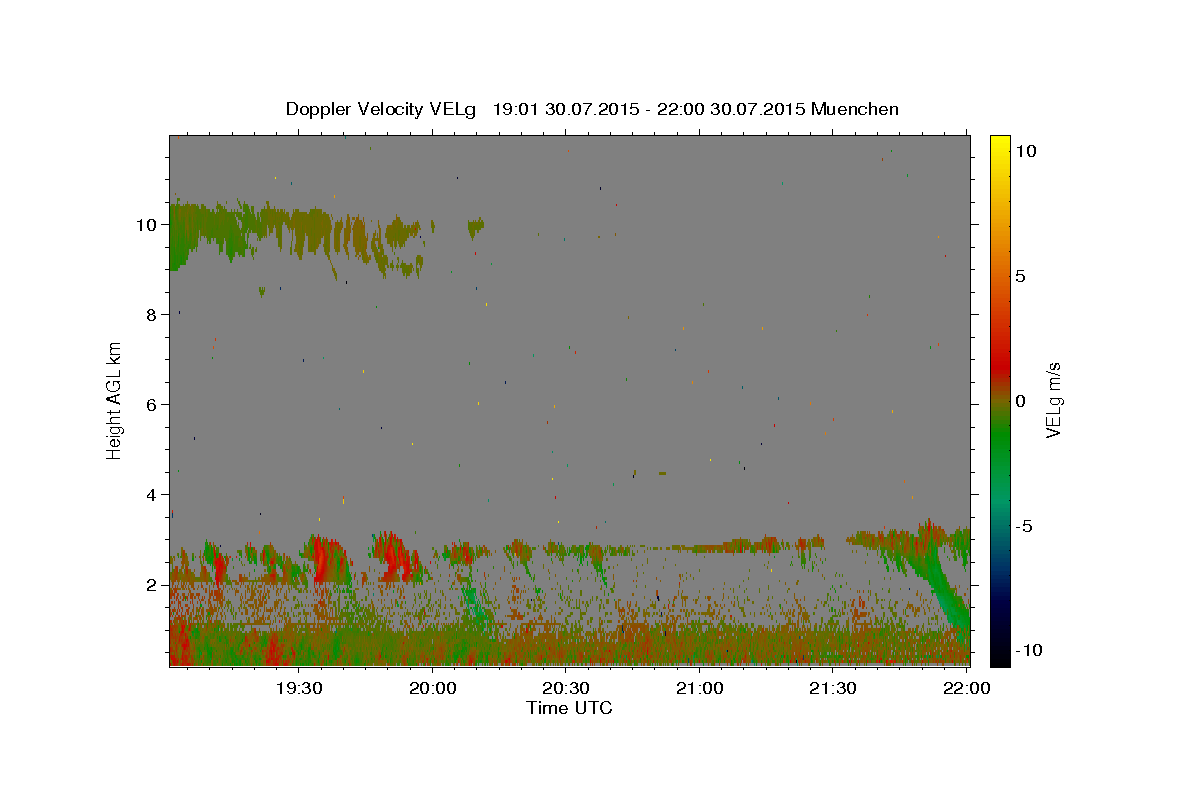Click the height axis label 2
1200x800 pixels.
(x=152, y=585)
